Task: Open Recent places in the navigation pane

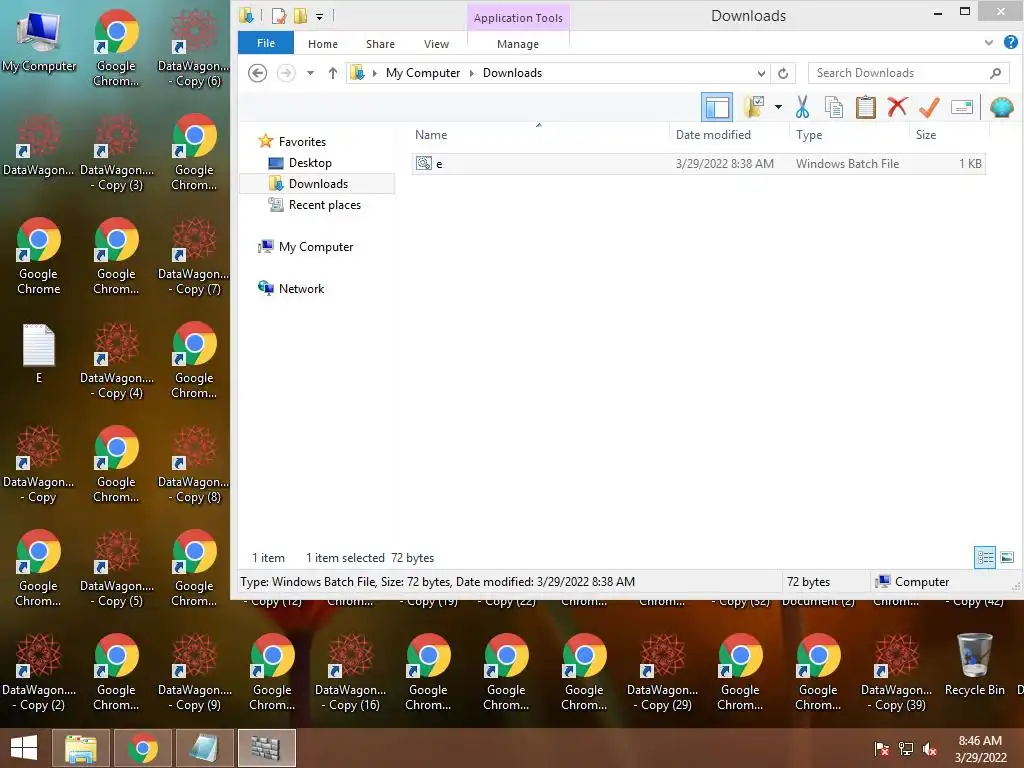Action: (x=325, y=204)
